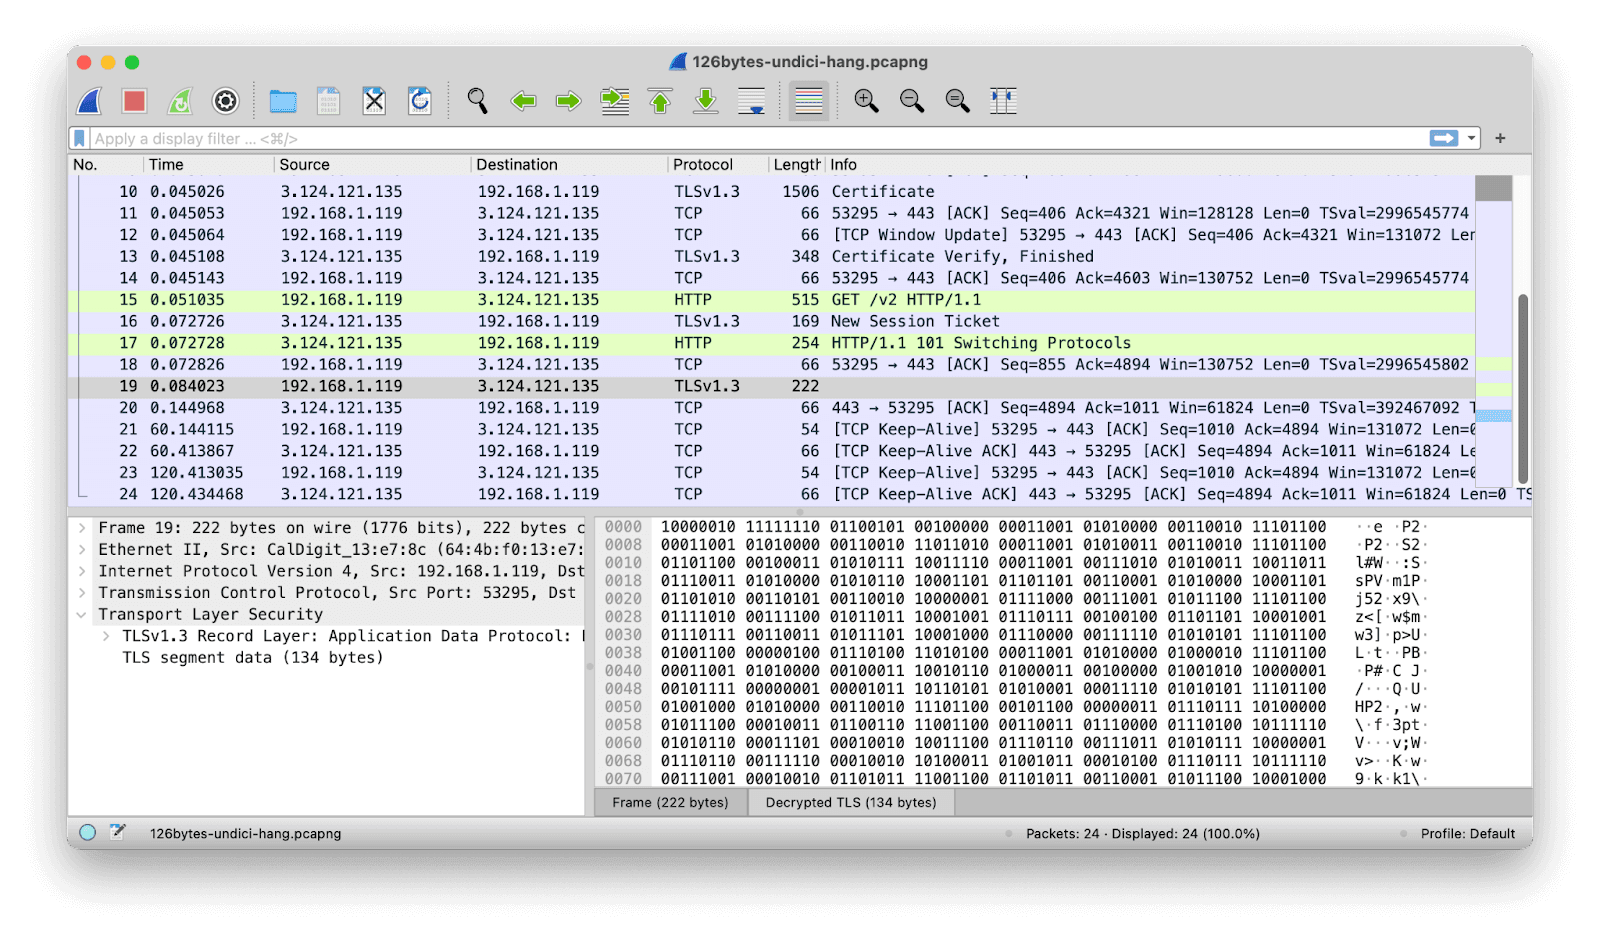The width and height of the screenshot is (1600, 938).
Task: Add a display filter button with plus
Action: [1500, 139]
